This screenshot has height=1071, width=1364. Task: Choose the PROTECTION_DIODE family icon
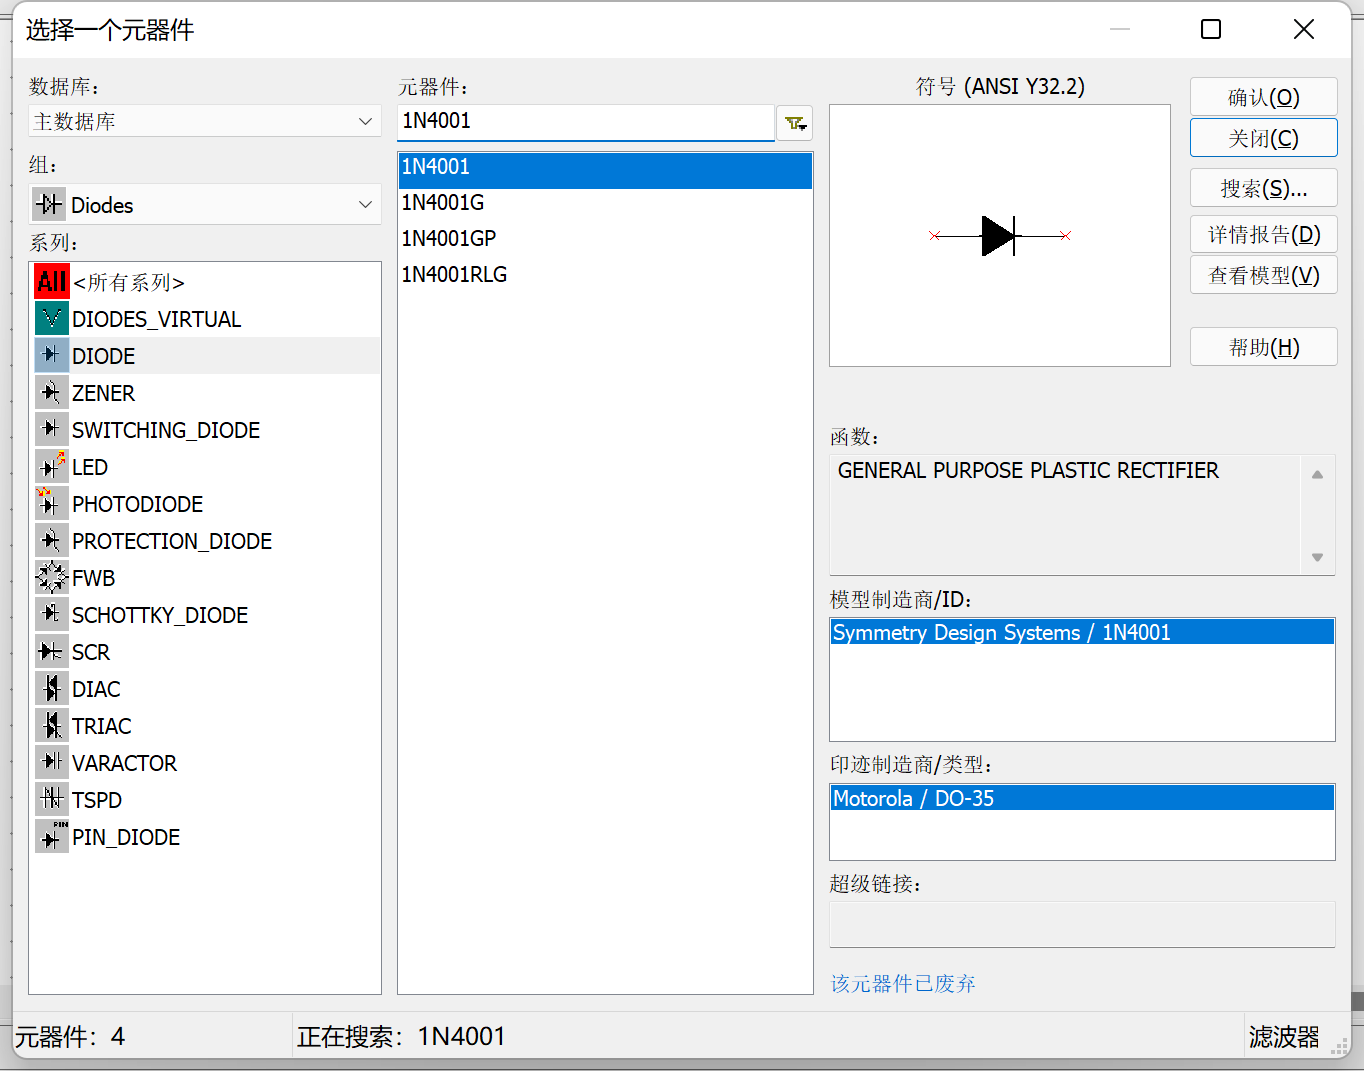(52, 541)
